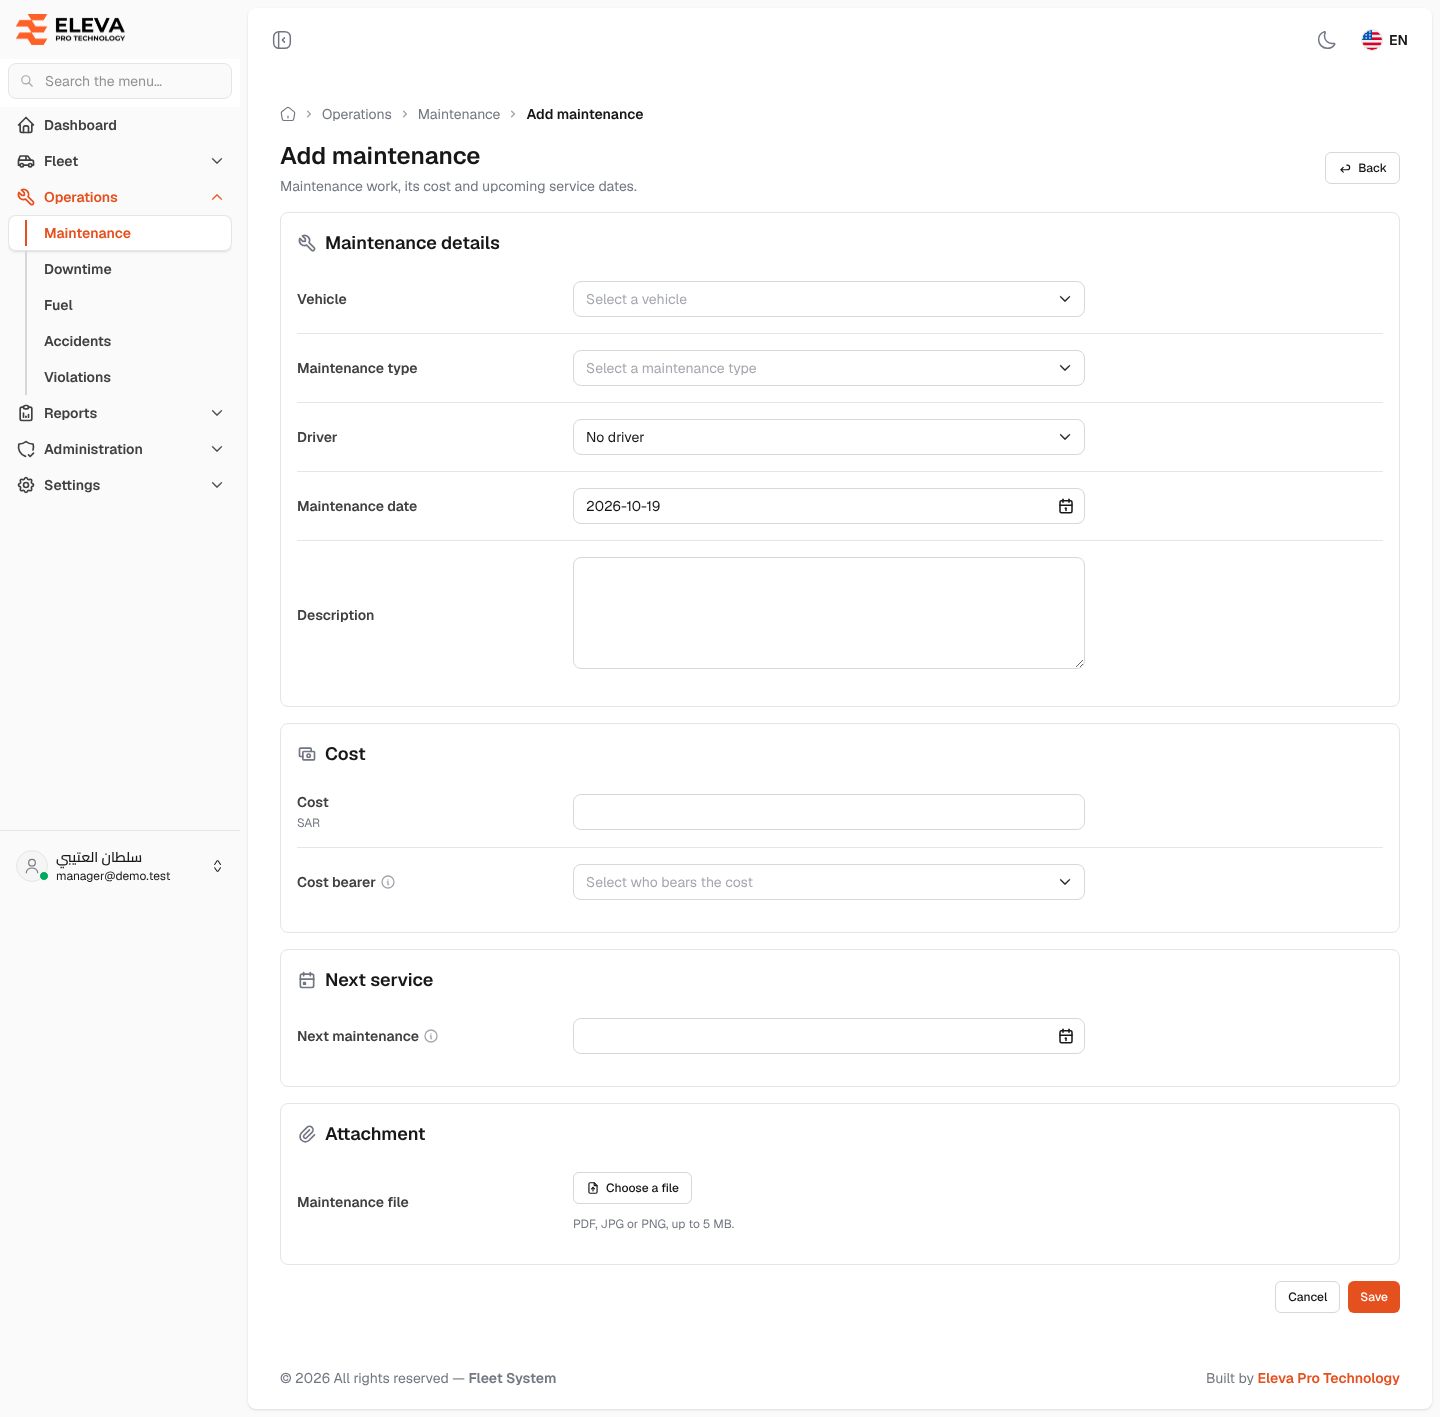Screen dimensions: 1440x1417
Task: Open the user account switcher arrows
Action: pyautogui.click(x=217, y=866)
